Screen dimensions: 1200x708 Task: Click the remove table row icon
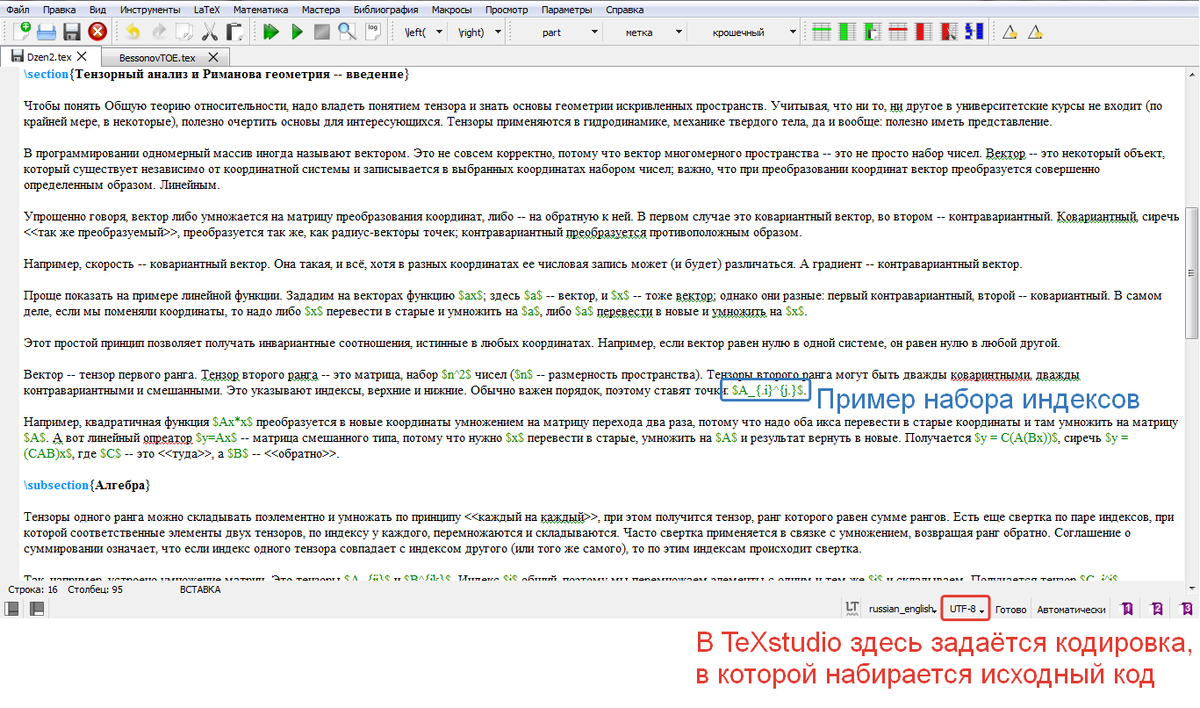(x=897, y=31)
